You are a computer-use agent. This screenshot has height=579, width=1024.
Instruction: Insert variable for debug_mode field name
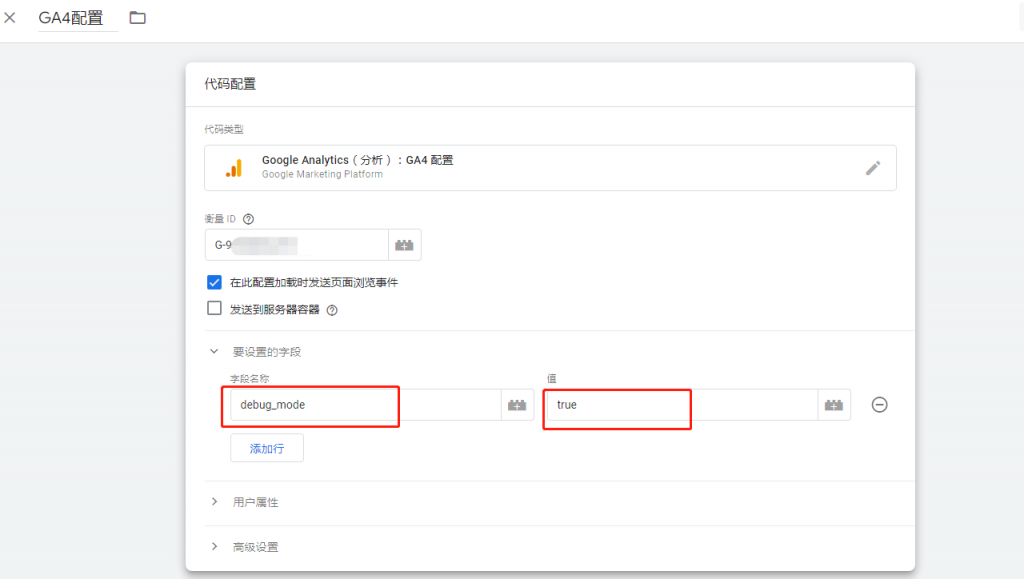pos(517,405)
